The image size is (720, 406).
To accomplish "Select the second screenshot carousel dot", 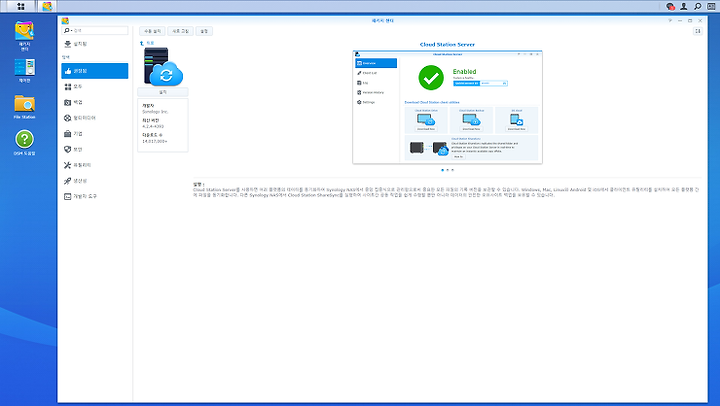I will (448, 170).
